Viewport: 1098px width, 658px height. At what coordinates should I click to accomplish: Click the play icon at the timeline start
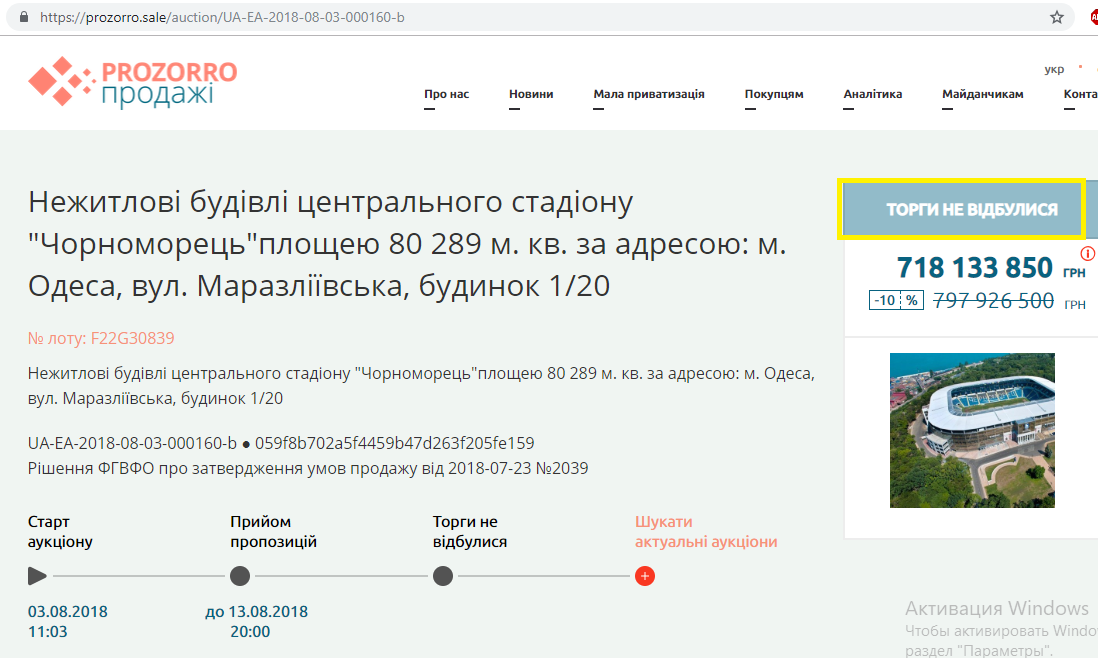pos(37,576)
